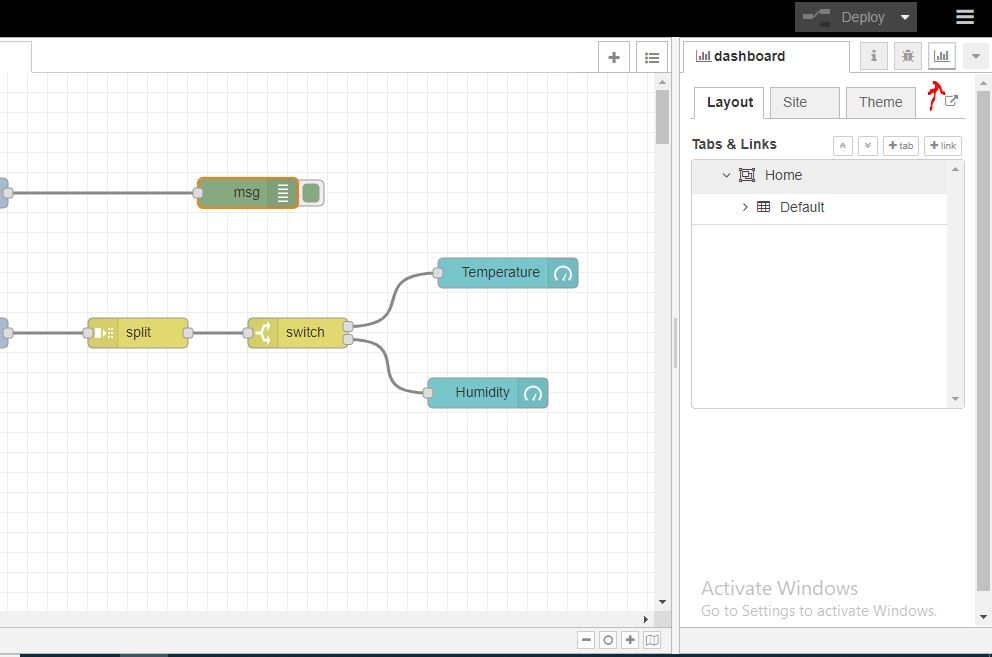992x657 pixels.
Task: Click the hamburger main menu icon
Action: (965, 17)
